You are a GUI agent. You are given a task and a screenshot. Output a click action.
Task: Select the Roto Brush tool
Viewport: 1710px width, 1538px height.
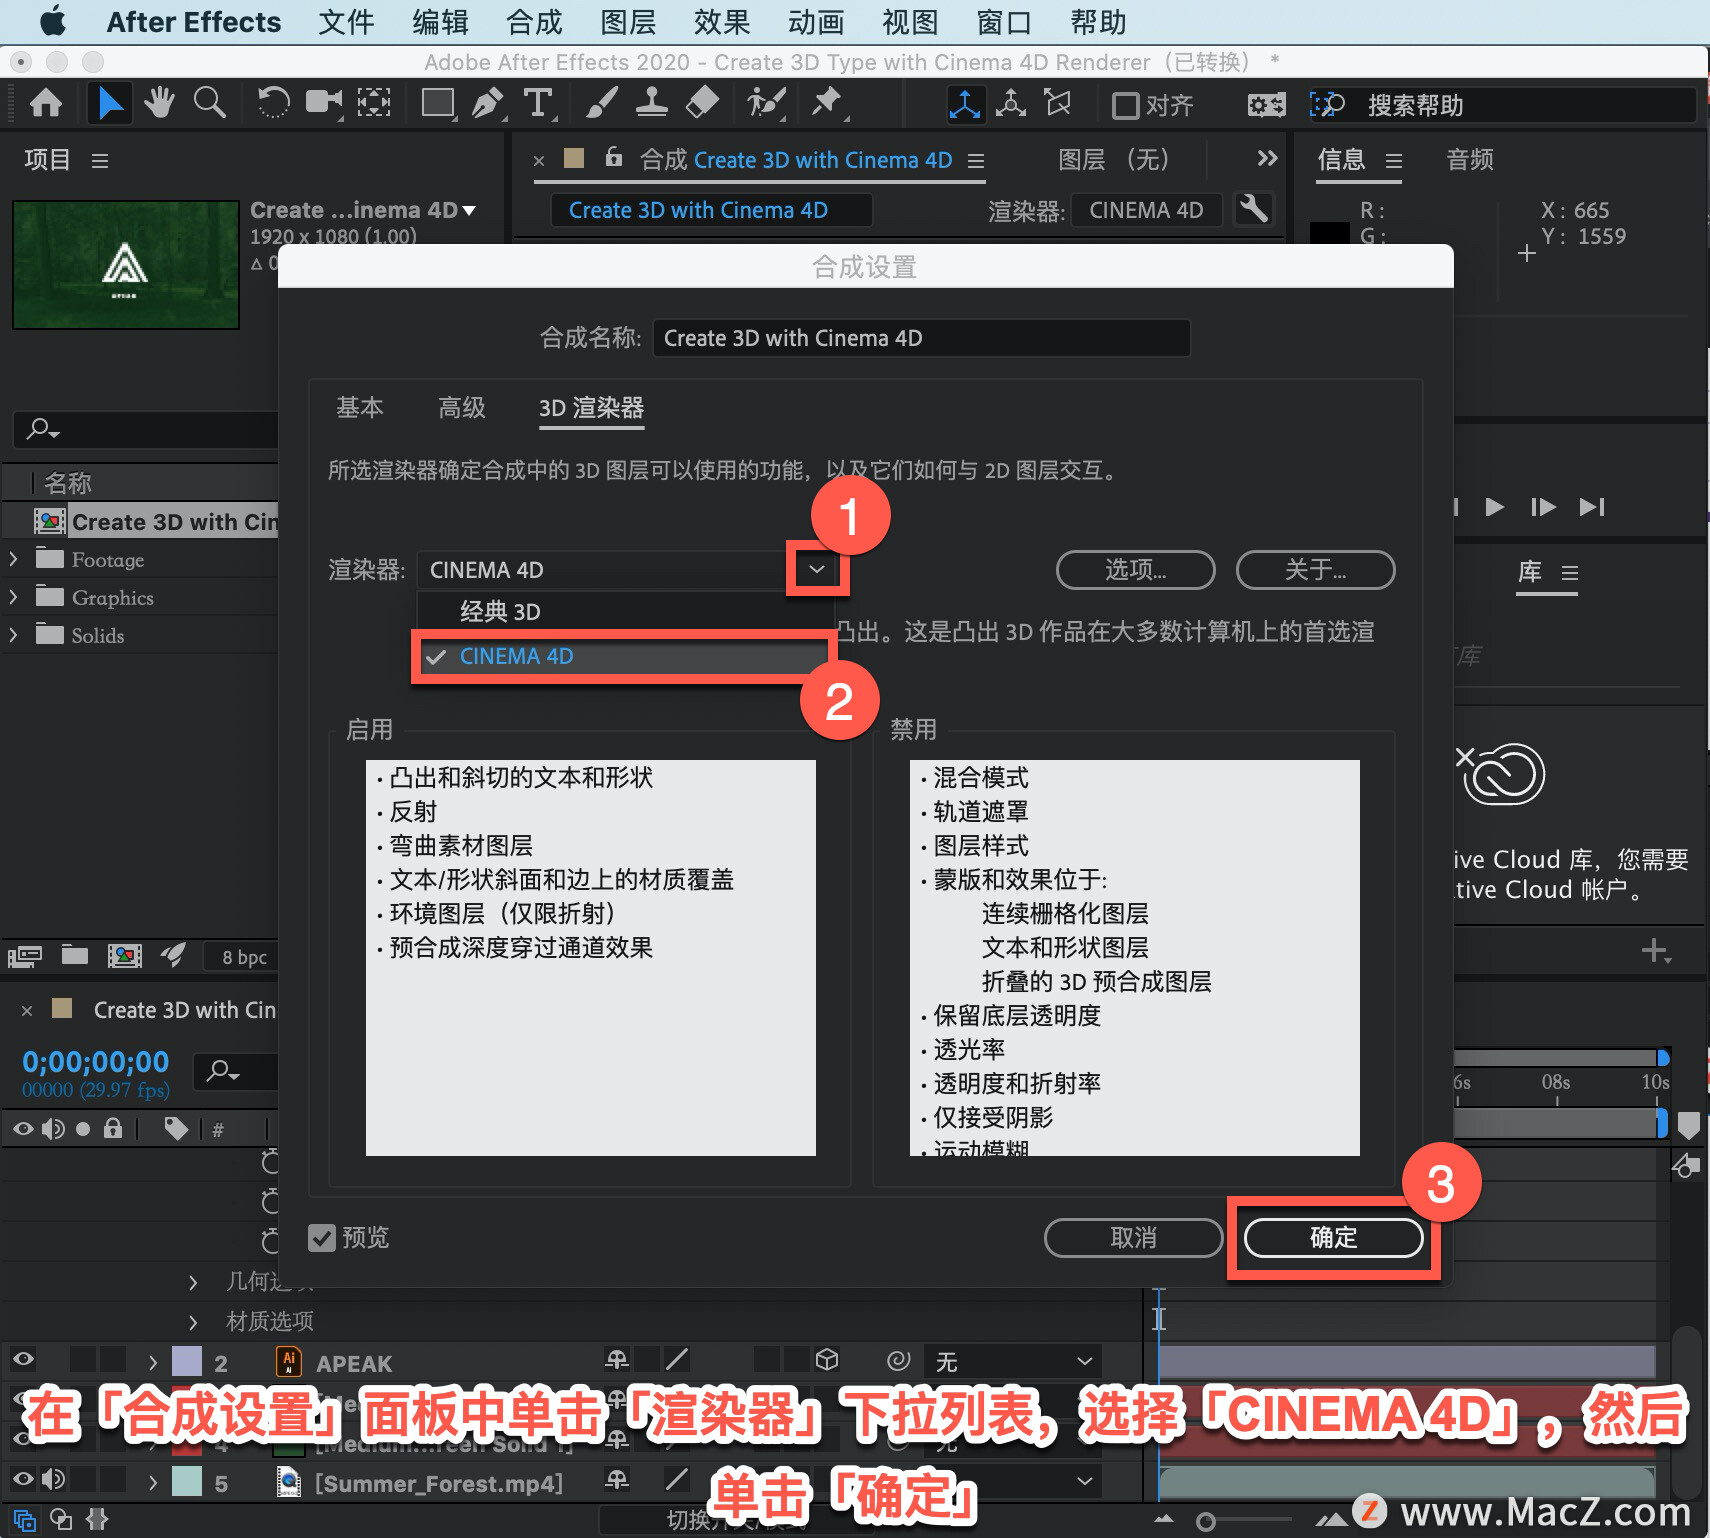click(x=766, y=103)
